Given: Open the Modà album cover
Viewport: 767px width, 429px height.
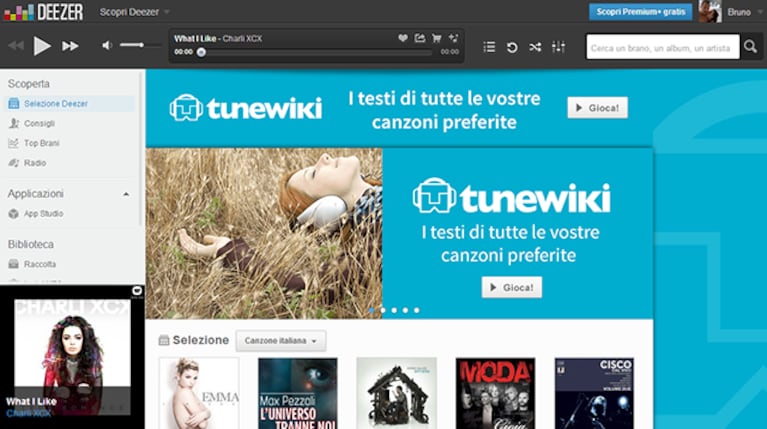Looking at the screenshot, I should click(x=495, y=393).
